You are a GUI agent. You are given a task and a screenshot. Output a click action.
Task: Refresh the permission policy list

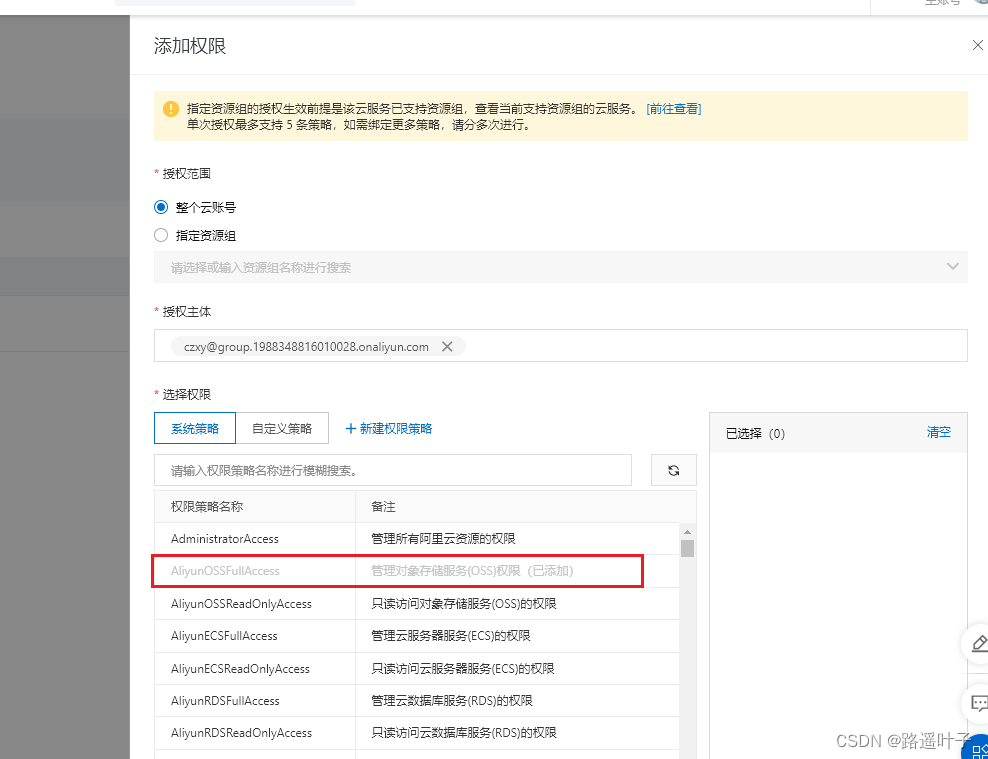tap(673, 470)
